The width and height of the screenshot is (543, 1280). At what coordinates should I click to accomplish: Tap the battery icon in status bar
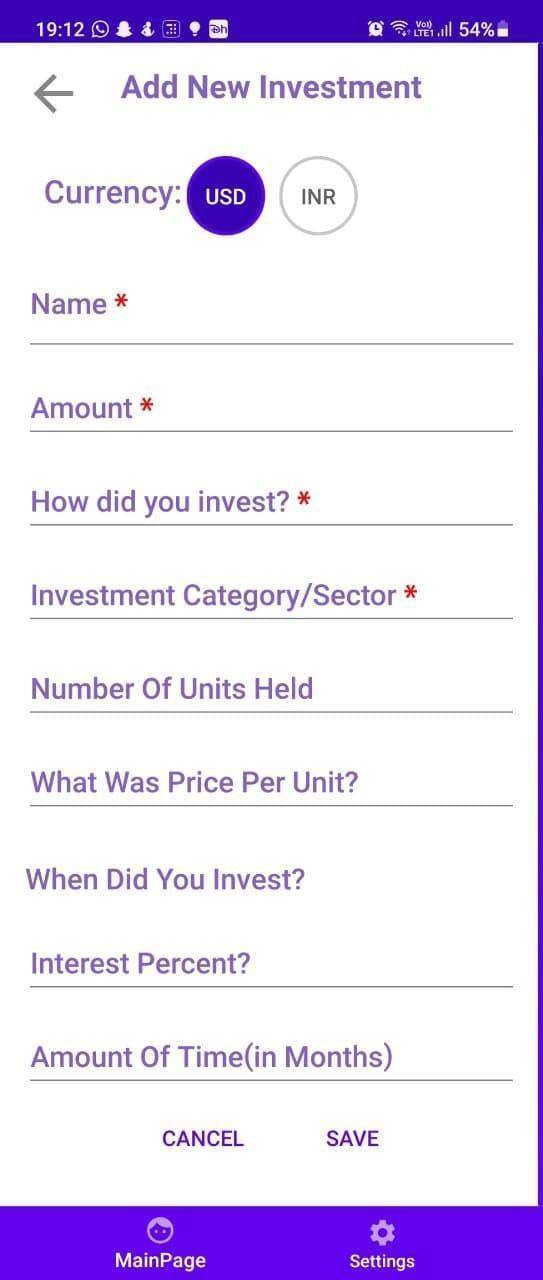click(x=503, y=29)
